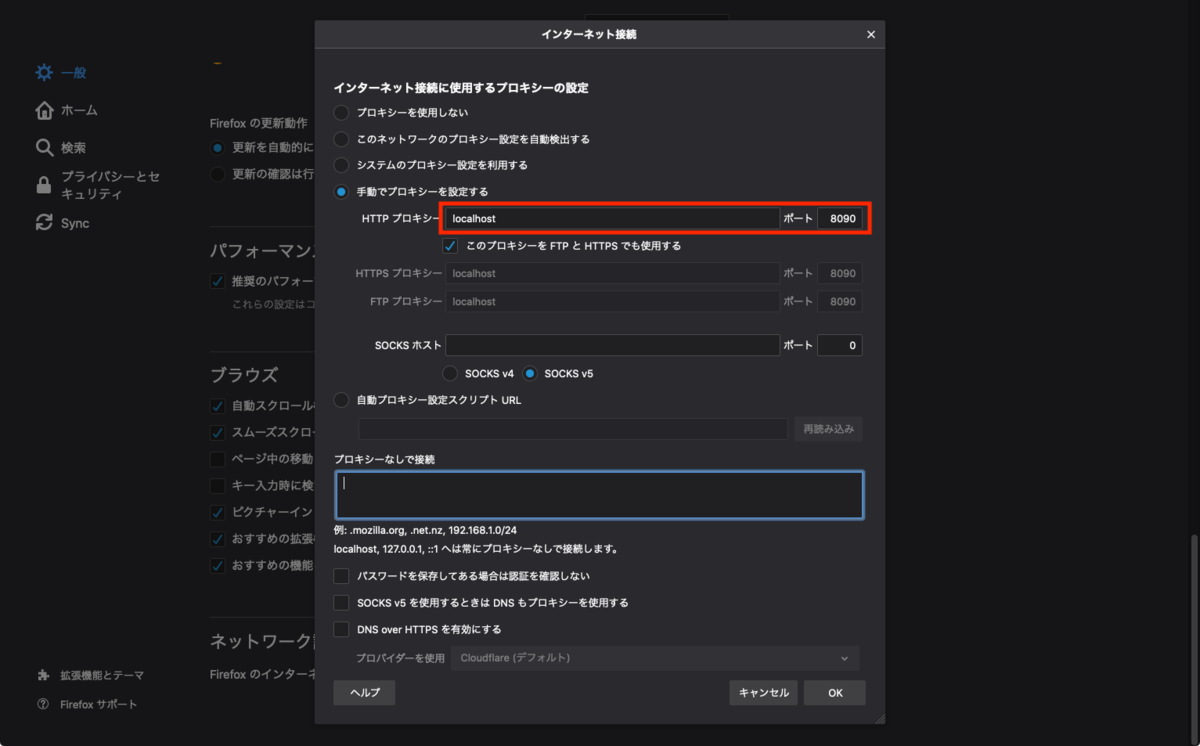Click the auto proxy script URL field
The width and height of the screenshot is (1200, 746).
pos(573,429)
